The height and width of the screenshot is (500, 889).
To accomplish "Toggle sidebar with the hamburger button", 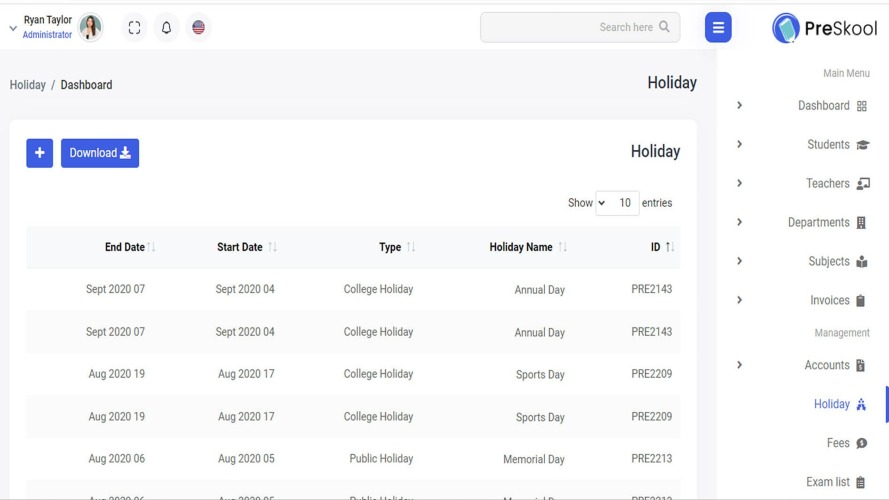I will 718,27.
